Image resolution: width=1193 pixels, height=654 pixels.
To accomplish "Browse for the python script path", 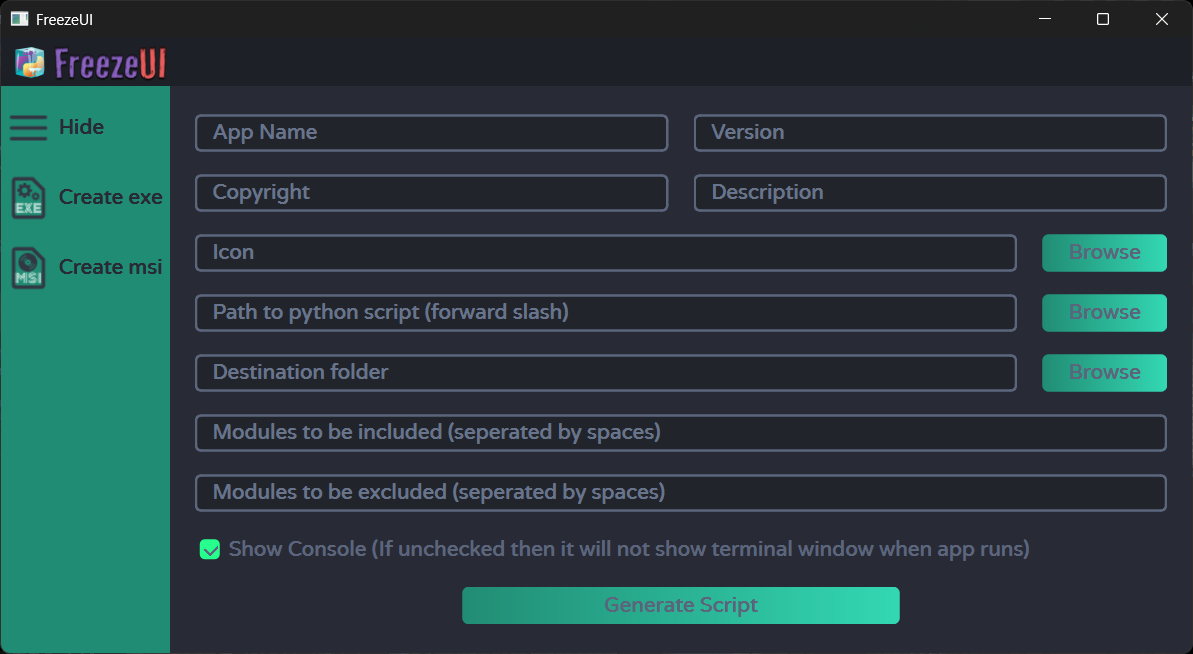I will pyautogui.click(x=1104, y=313).
